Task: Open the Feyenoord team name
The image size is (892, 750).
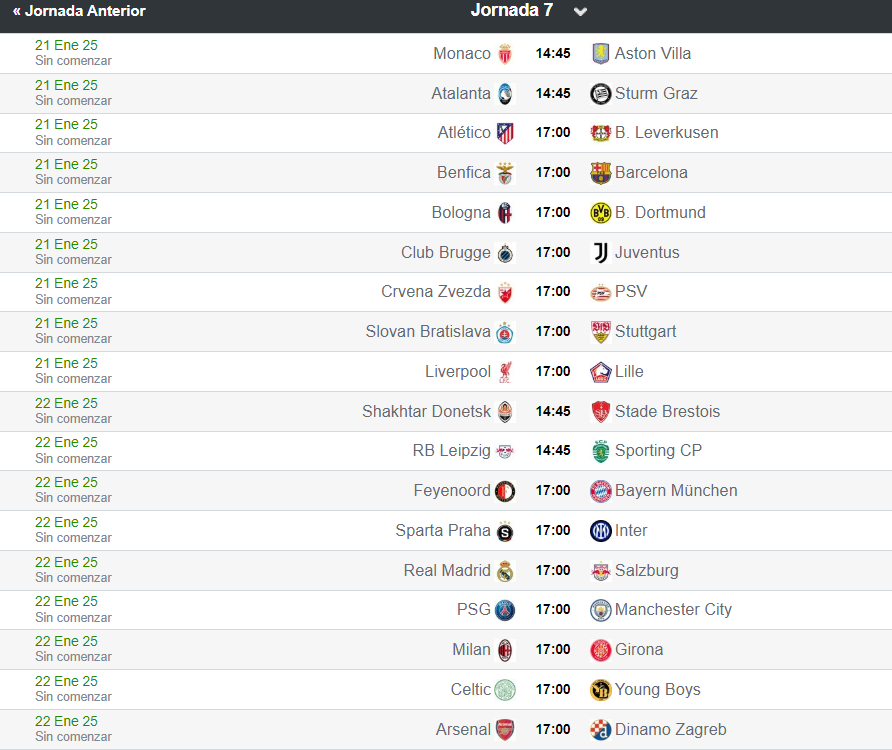Action: [452, 491]
